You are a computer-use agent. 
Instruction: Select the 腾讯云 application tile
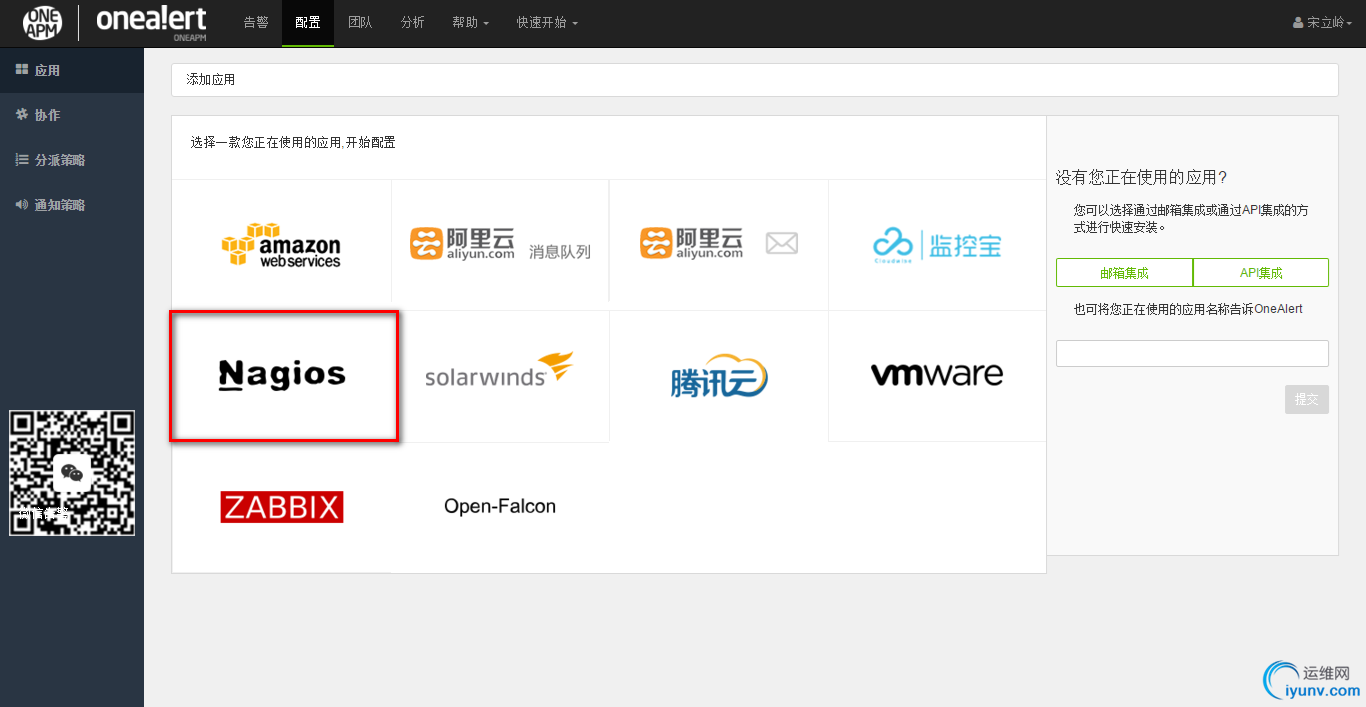coord(719,375)
